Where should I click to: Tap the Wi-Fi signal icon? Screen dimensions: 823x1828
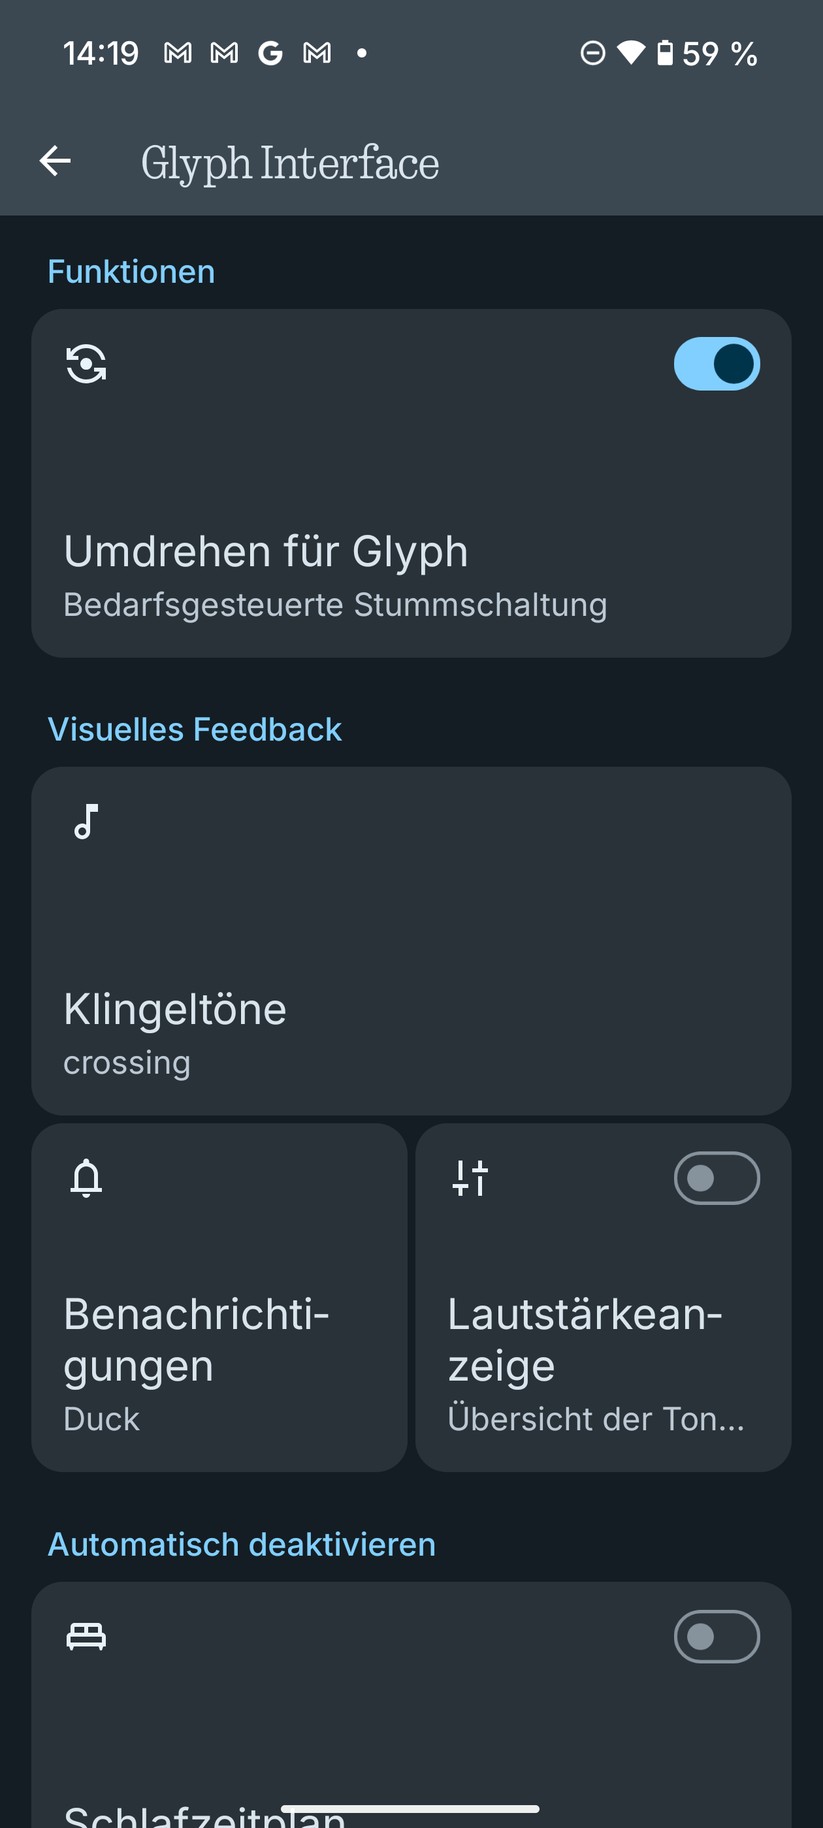click(x=631, y=53)
